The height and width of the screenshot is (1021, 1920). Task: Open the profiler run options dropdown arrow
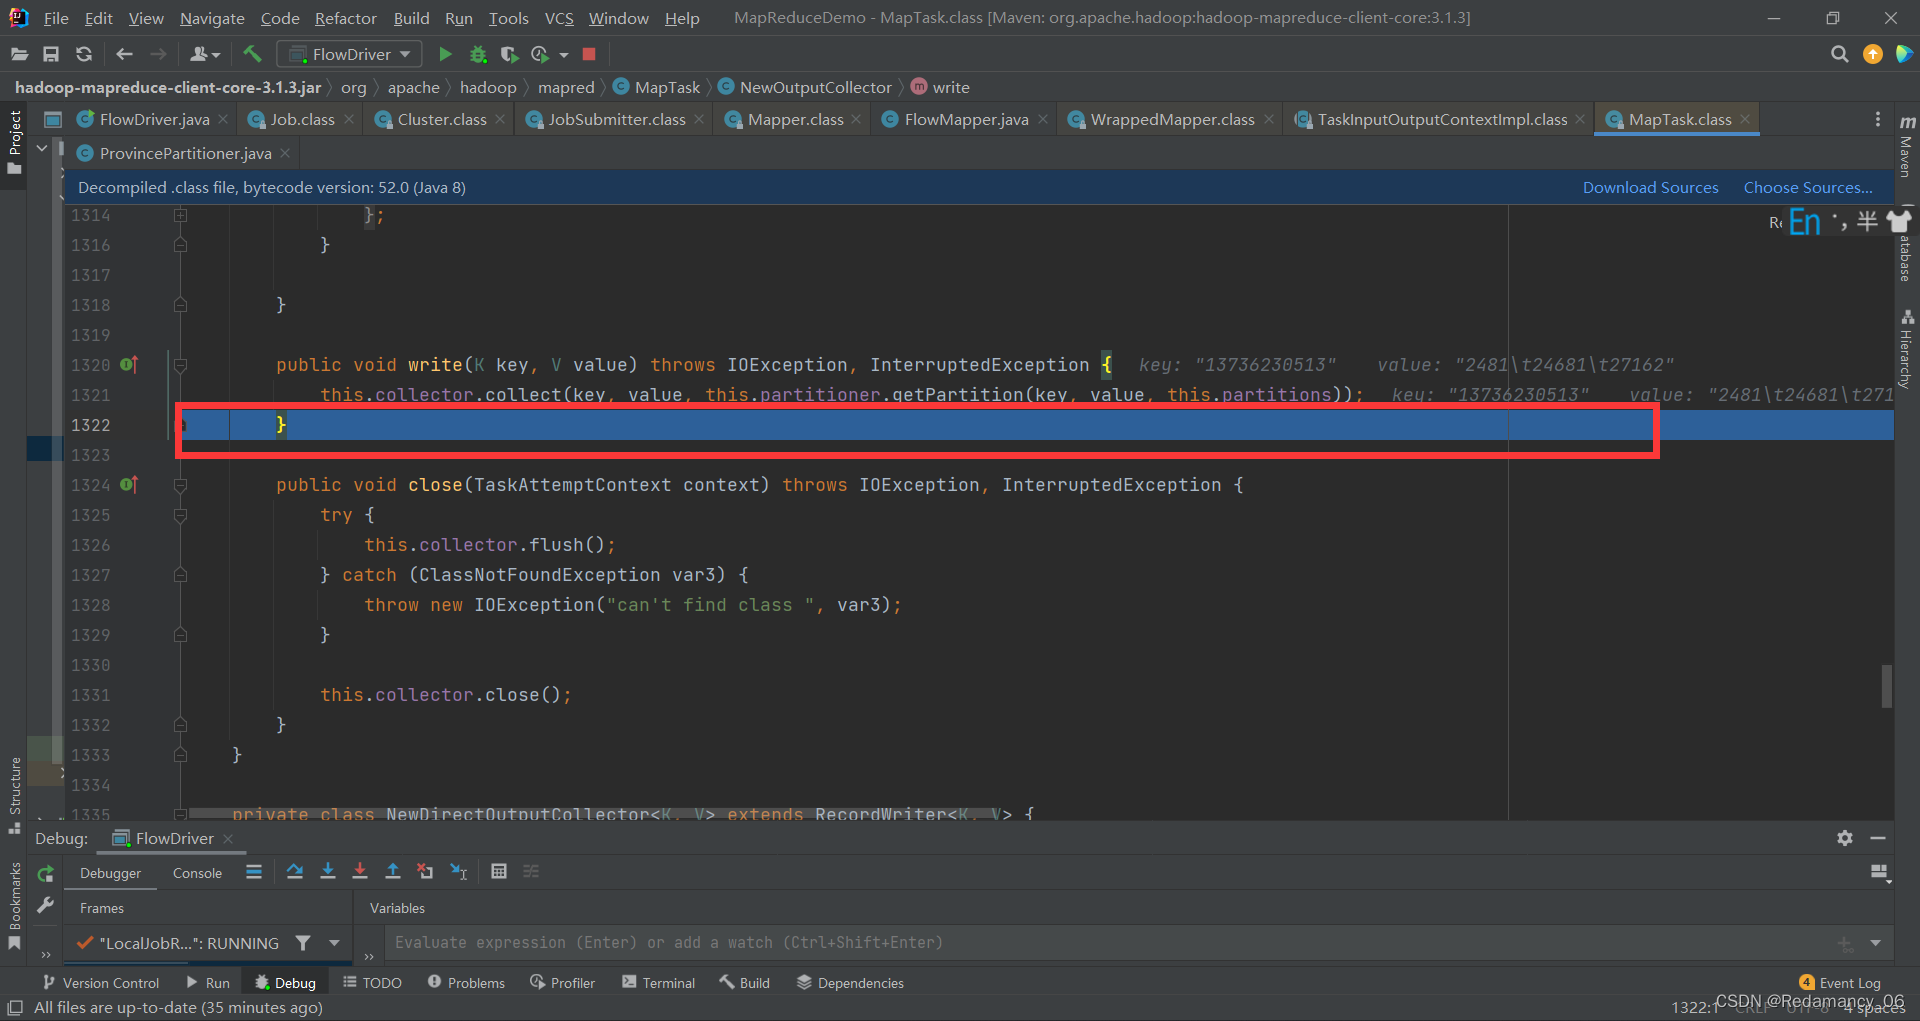tap(564, 55)
